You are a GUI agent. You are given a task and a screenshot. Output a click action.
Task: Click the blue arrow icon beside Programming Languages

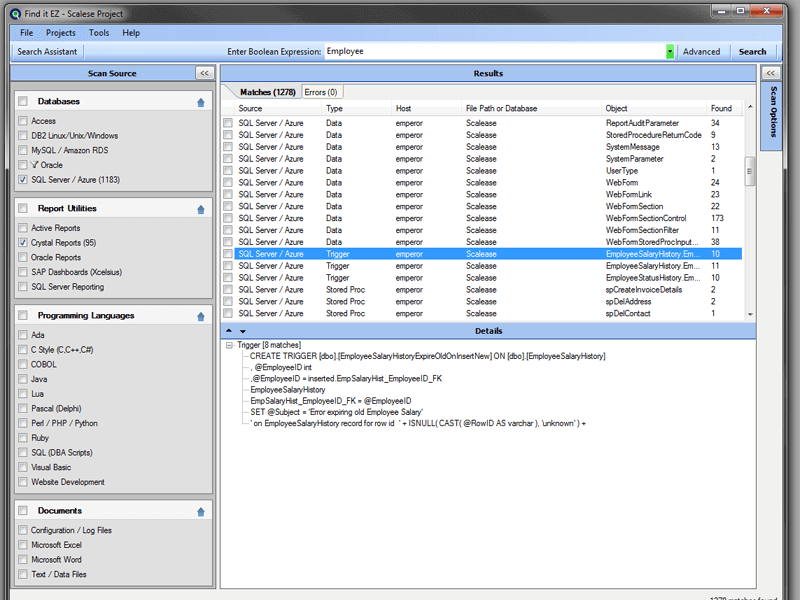pos(201,317)
